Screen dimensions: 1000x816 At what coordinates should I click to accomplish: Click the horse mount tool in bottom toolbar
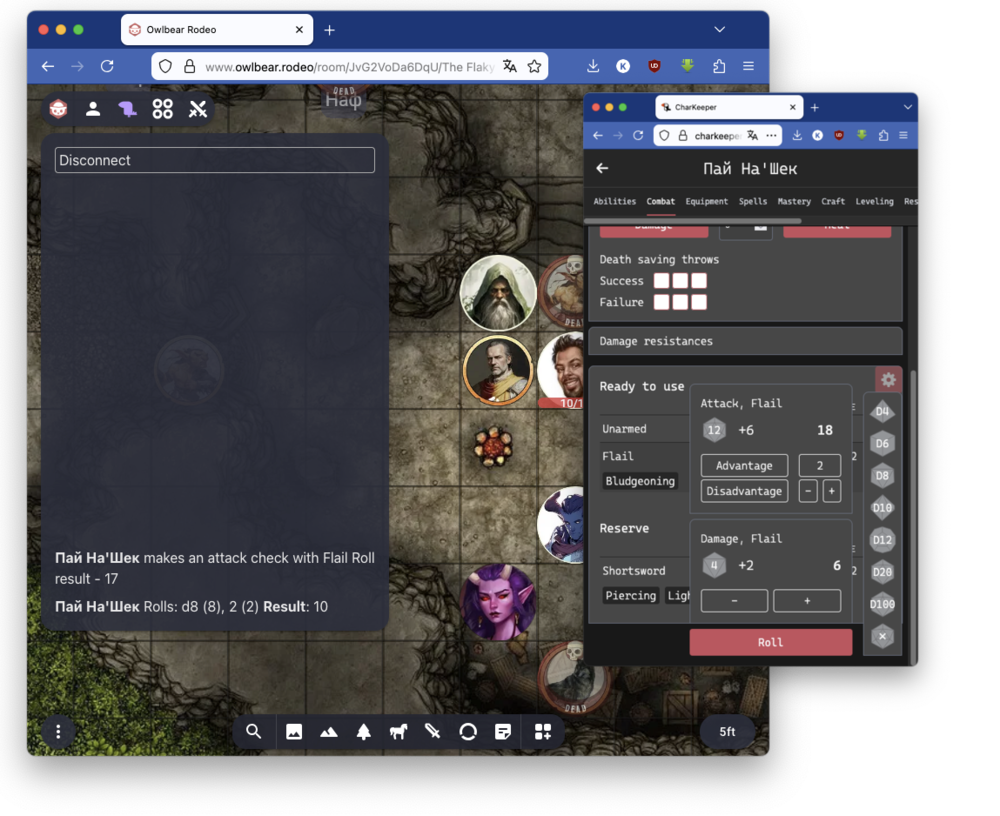click(x=398, y=732)
